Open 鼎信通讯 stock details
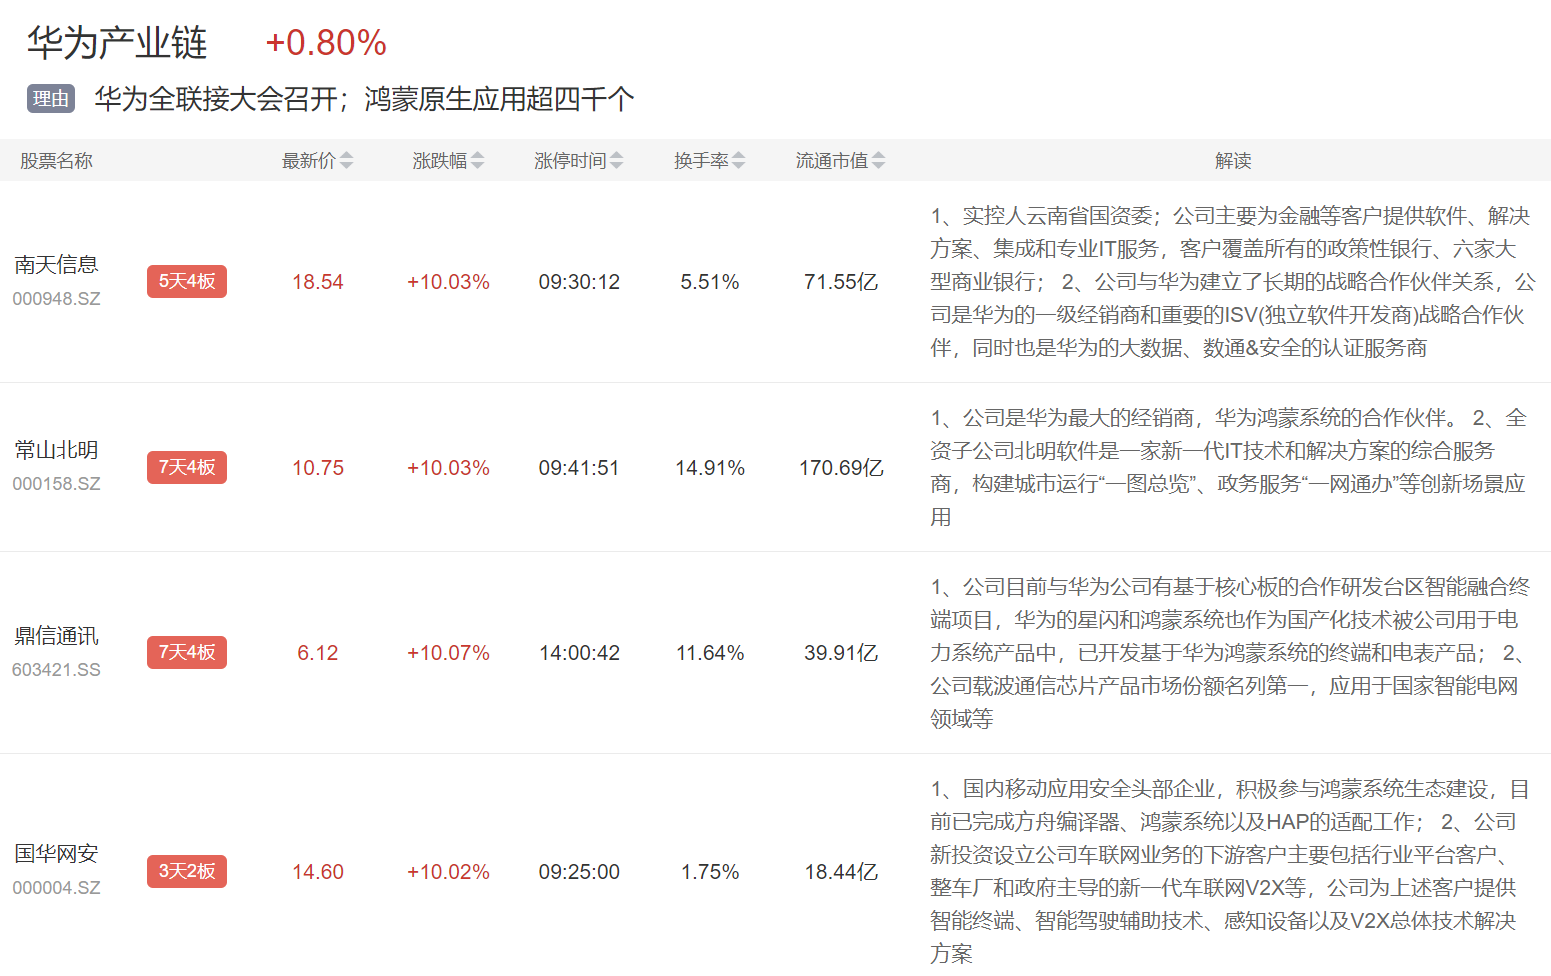Screen dimensions: 1551x976 [56, 636]
